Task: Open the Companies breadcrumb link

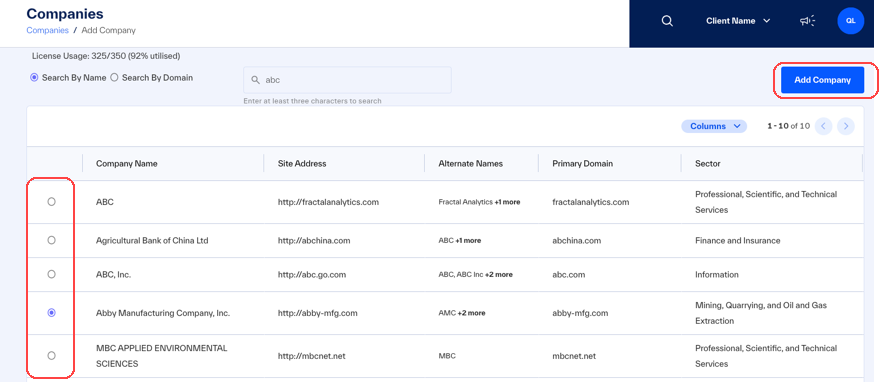Action: (x=47, y=30)
